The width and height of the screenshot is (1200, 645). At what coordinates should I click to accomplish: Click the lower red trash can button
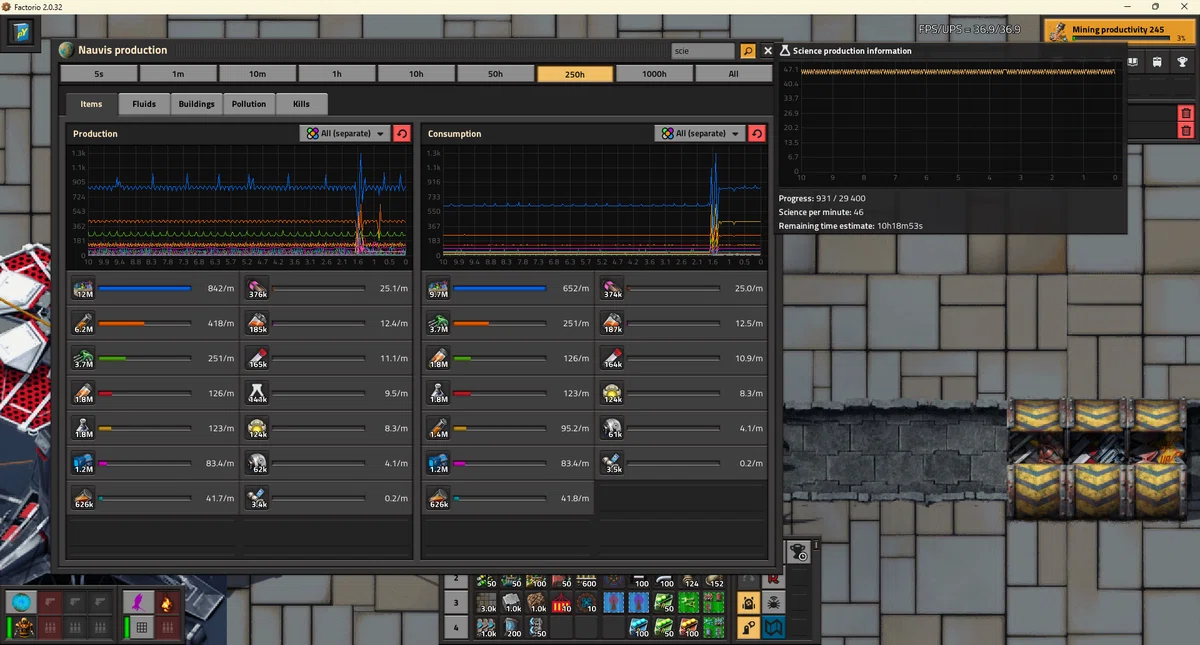click(1186, 131)
